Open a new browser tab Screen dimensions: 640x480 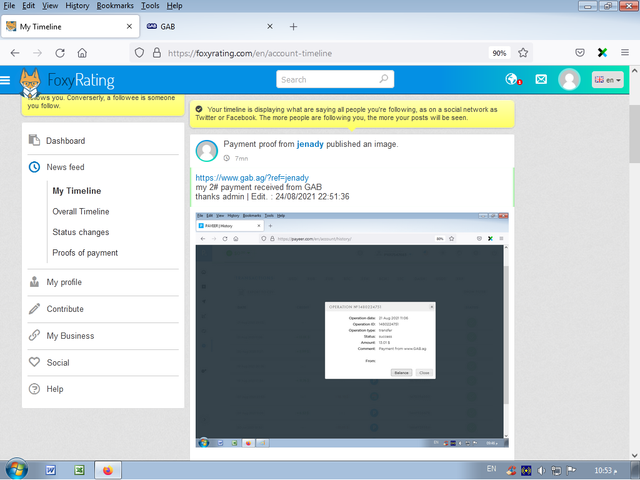[x=293, y=27]
